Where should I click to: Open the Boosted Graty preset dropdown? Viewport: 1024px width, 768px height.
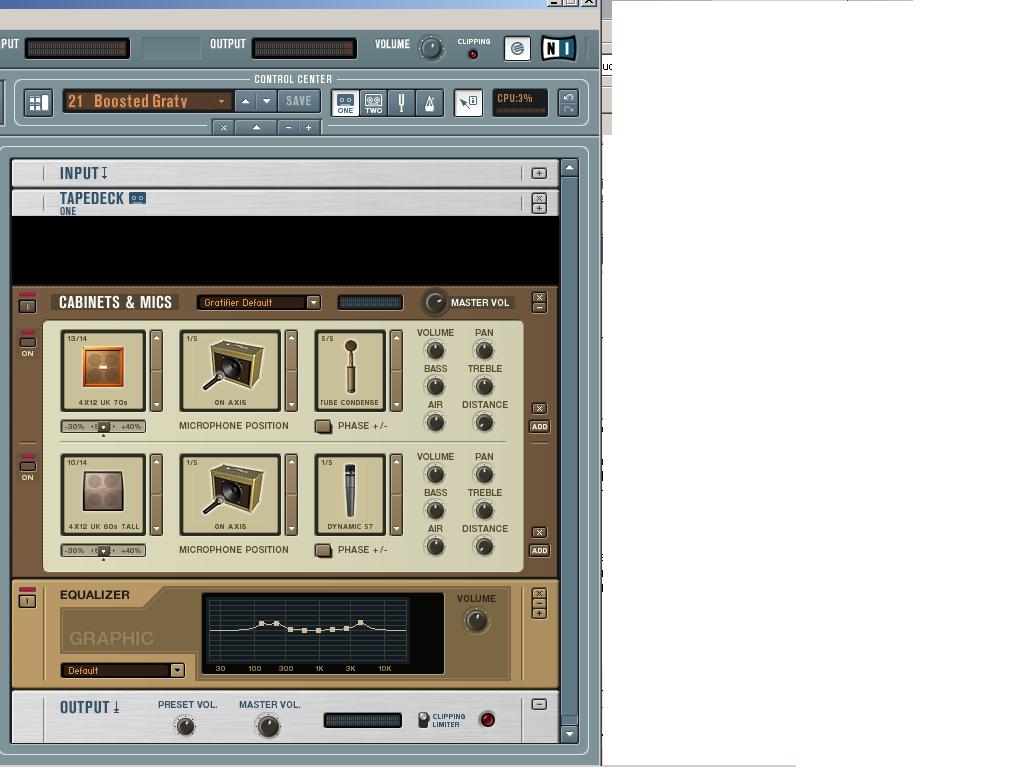tap(222, 101)
